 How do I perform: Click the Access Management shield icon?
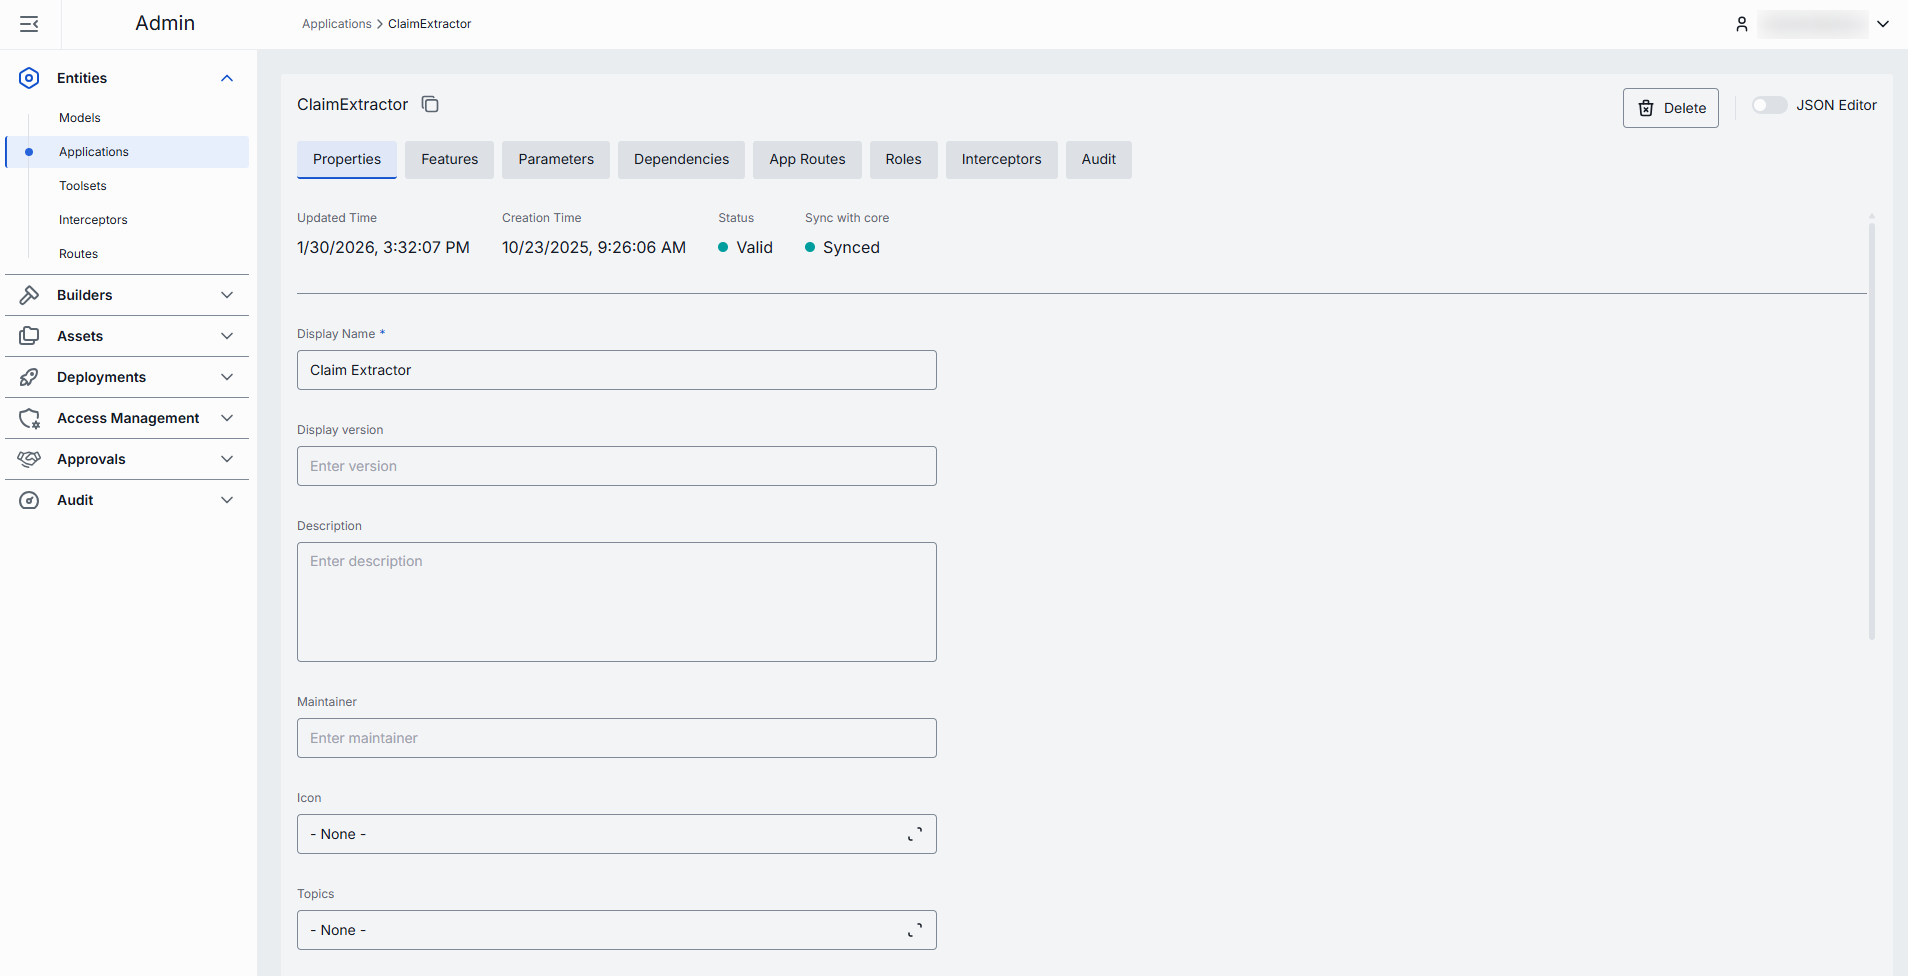tap(29, 418)
